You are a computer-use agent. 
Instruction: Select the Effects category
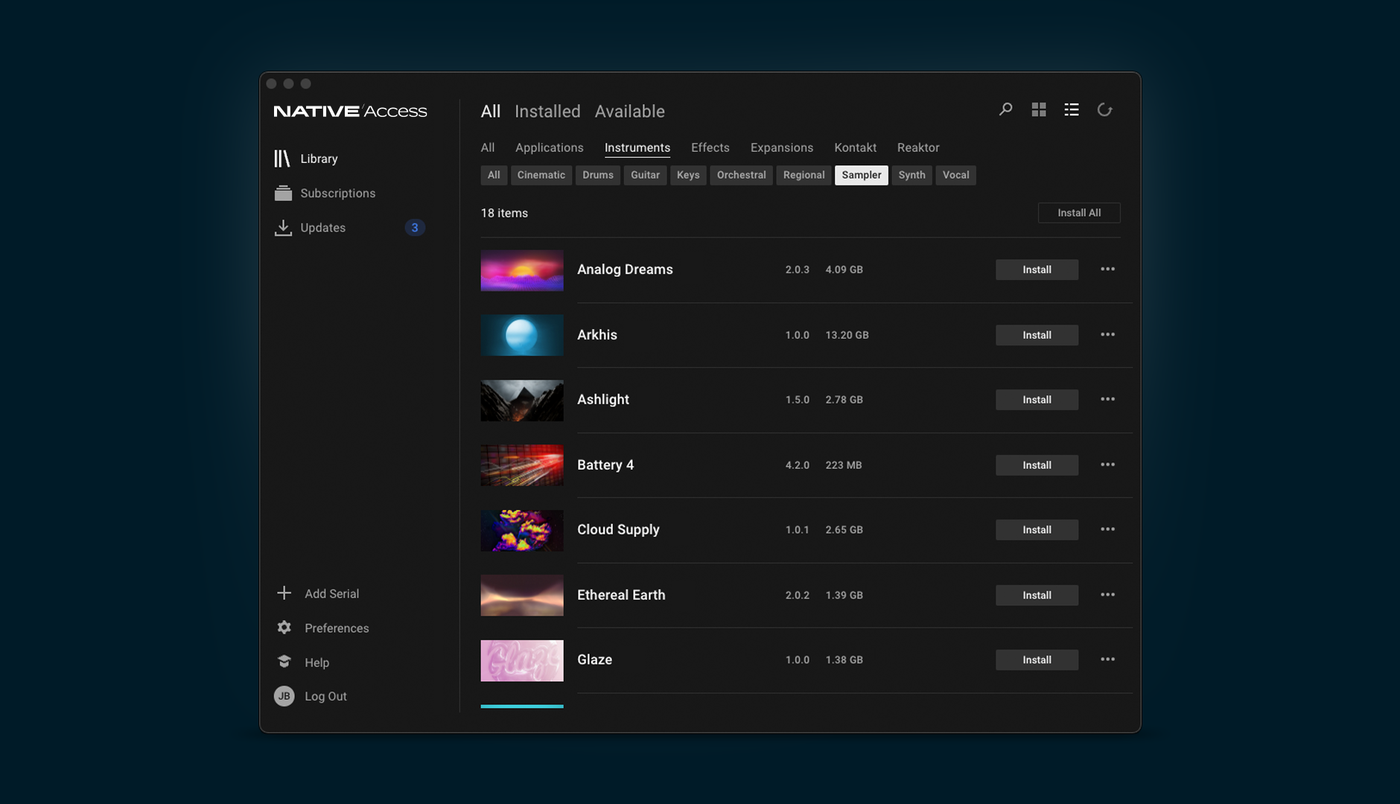click(710, 147)
